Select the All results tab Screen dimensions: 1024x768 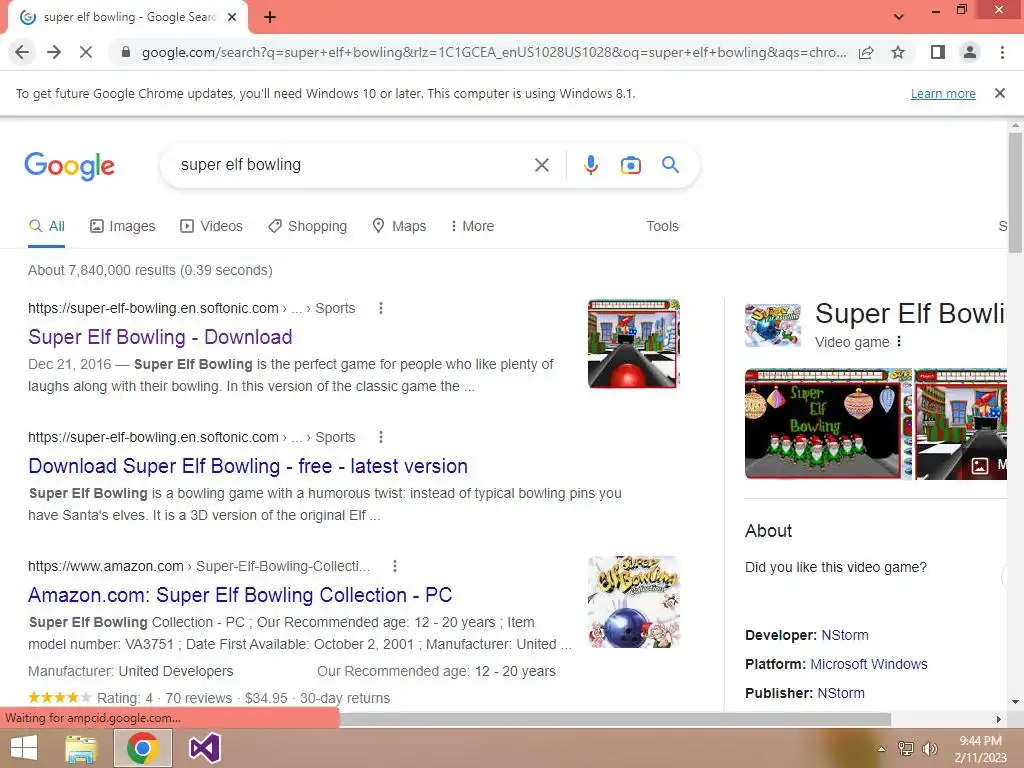pyautogui.click(x=46, y=226)
